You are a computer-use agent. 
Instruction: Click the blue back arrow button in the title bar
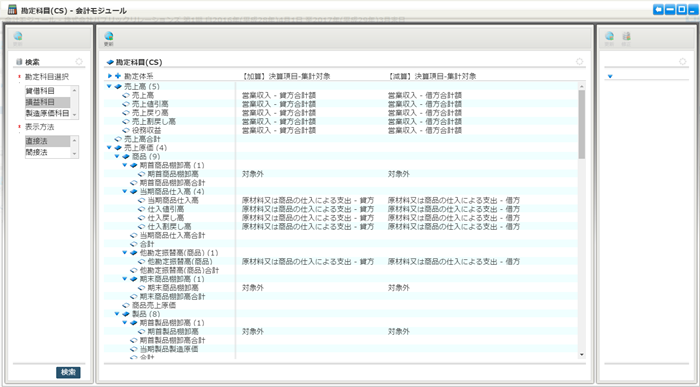point(658,10)
